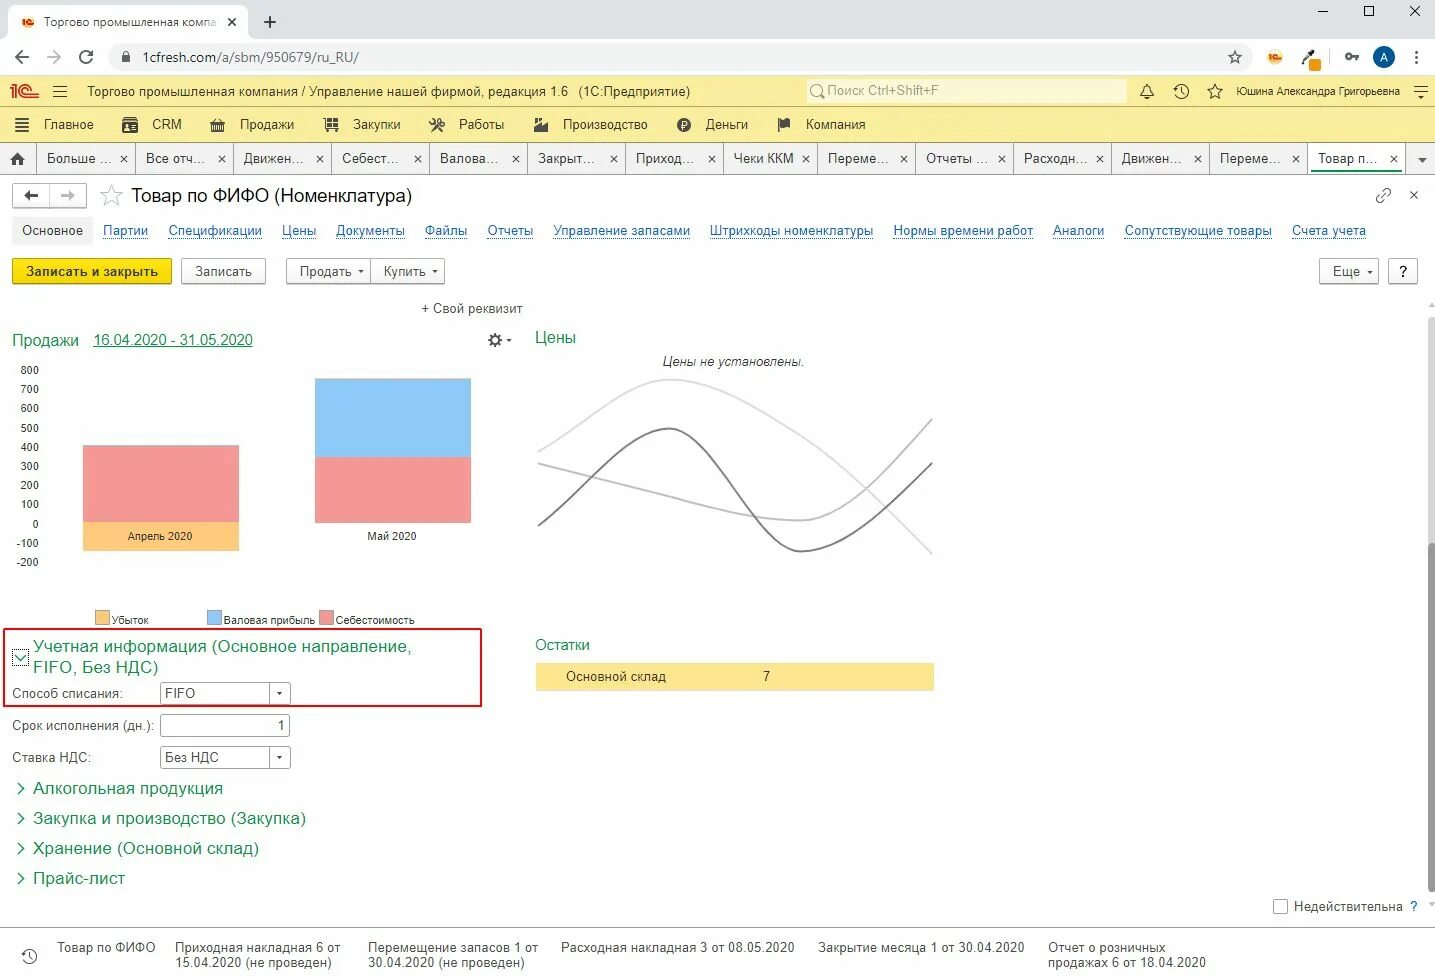Viewport: 1435px width, 978px height.
Task: Click Записать и закрыть button
Action: tap(92, 271)
